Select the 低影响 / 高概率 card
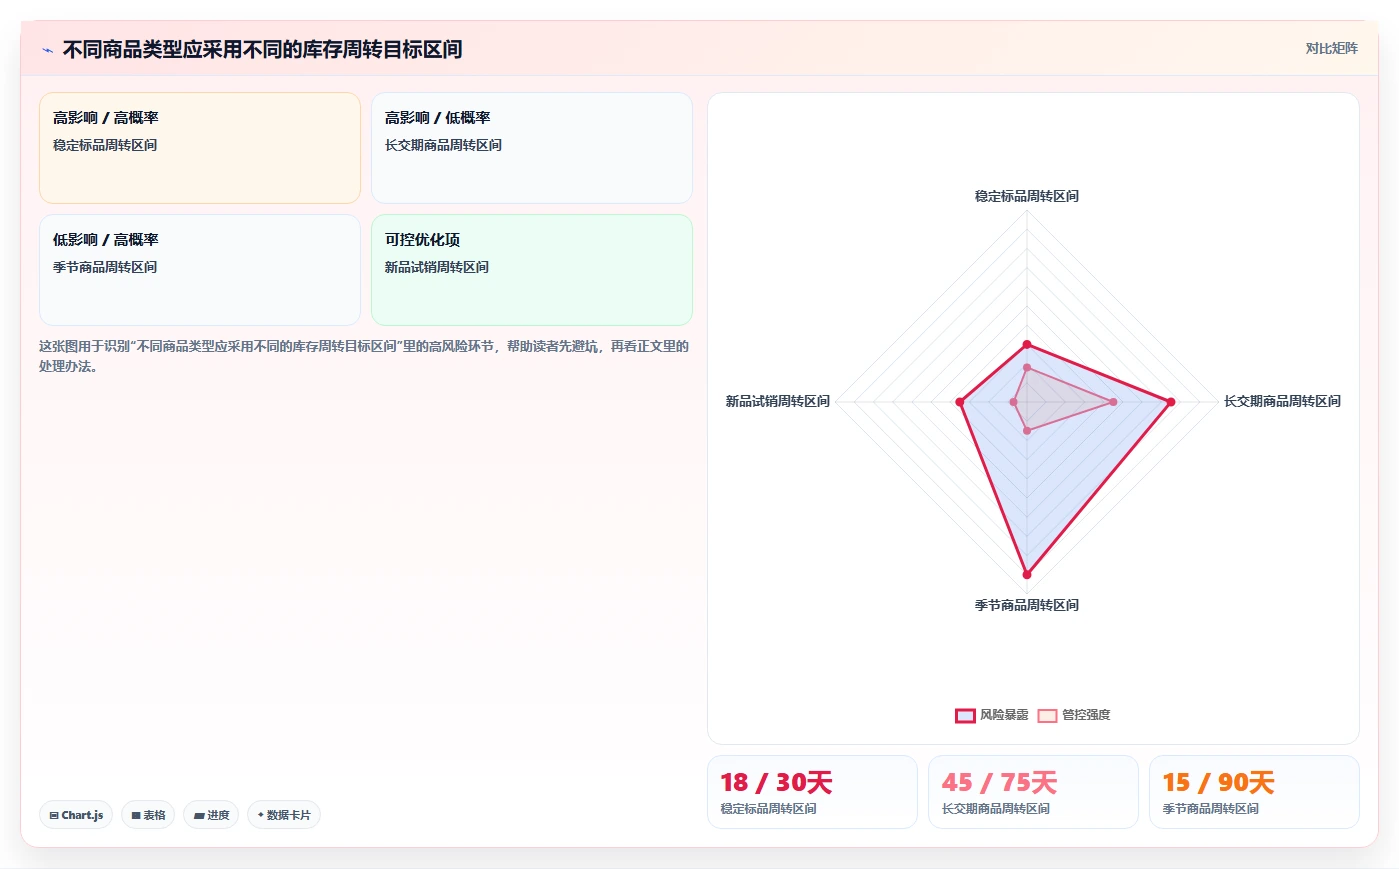1399x869 pixels. click(x=200, y=270)
